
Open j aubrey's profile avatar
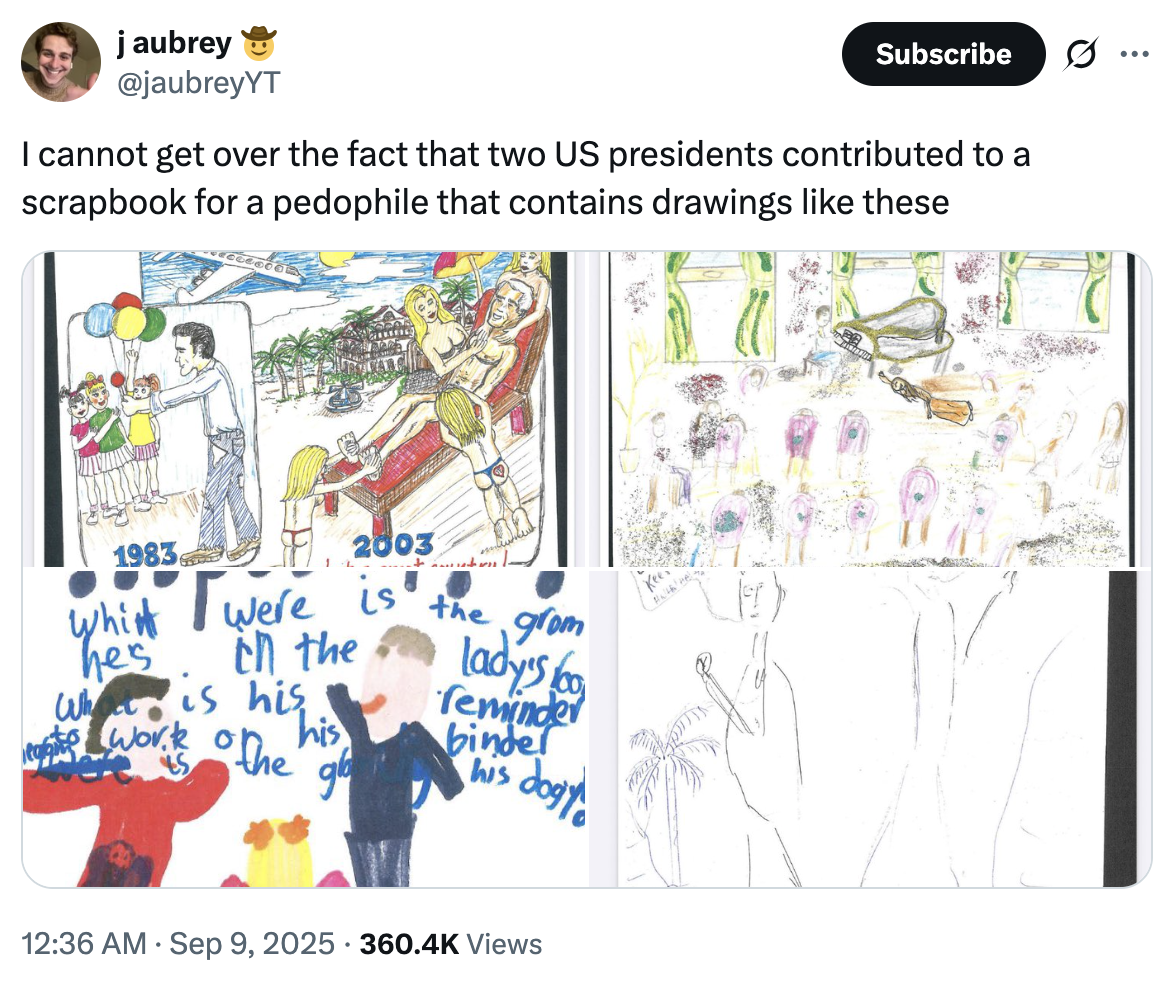[61, 62]
